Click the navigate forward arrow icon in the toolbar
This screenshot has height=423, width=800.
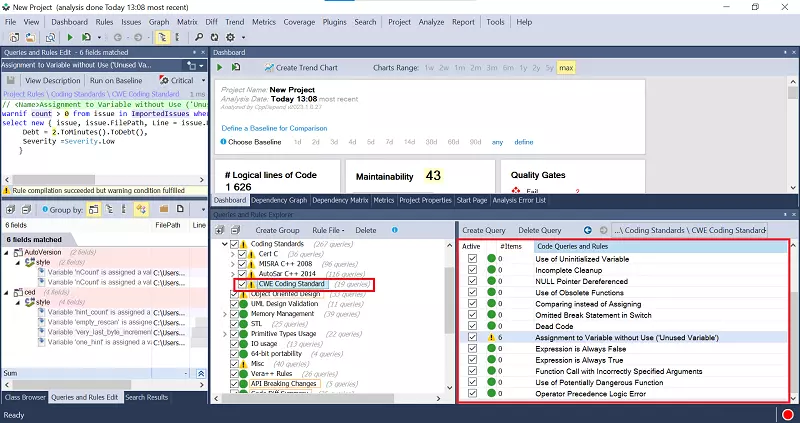(138, 37)
